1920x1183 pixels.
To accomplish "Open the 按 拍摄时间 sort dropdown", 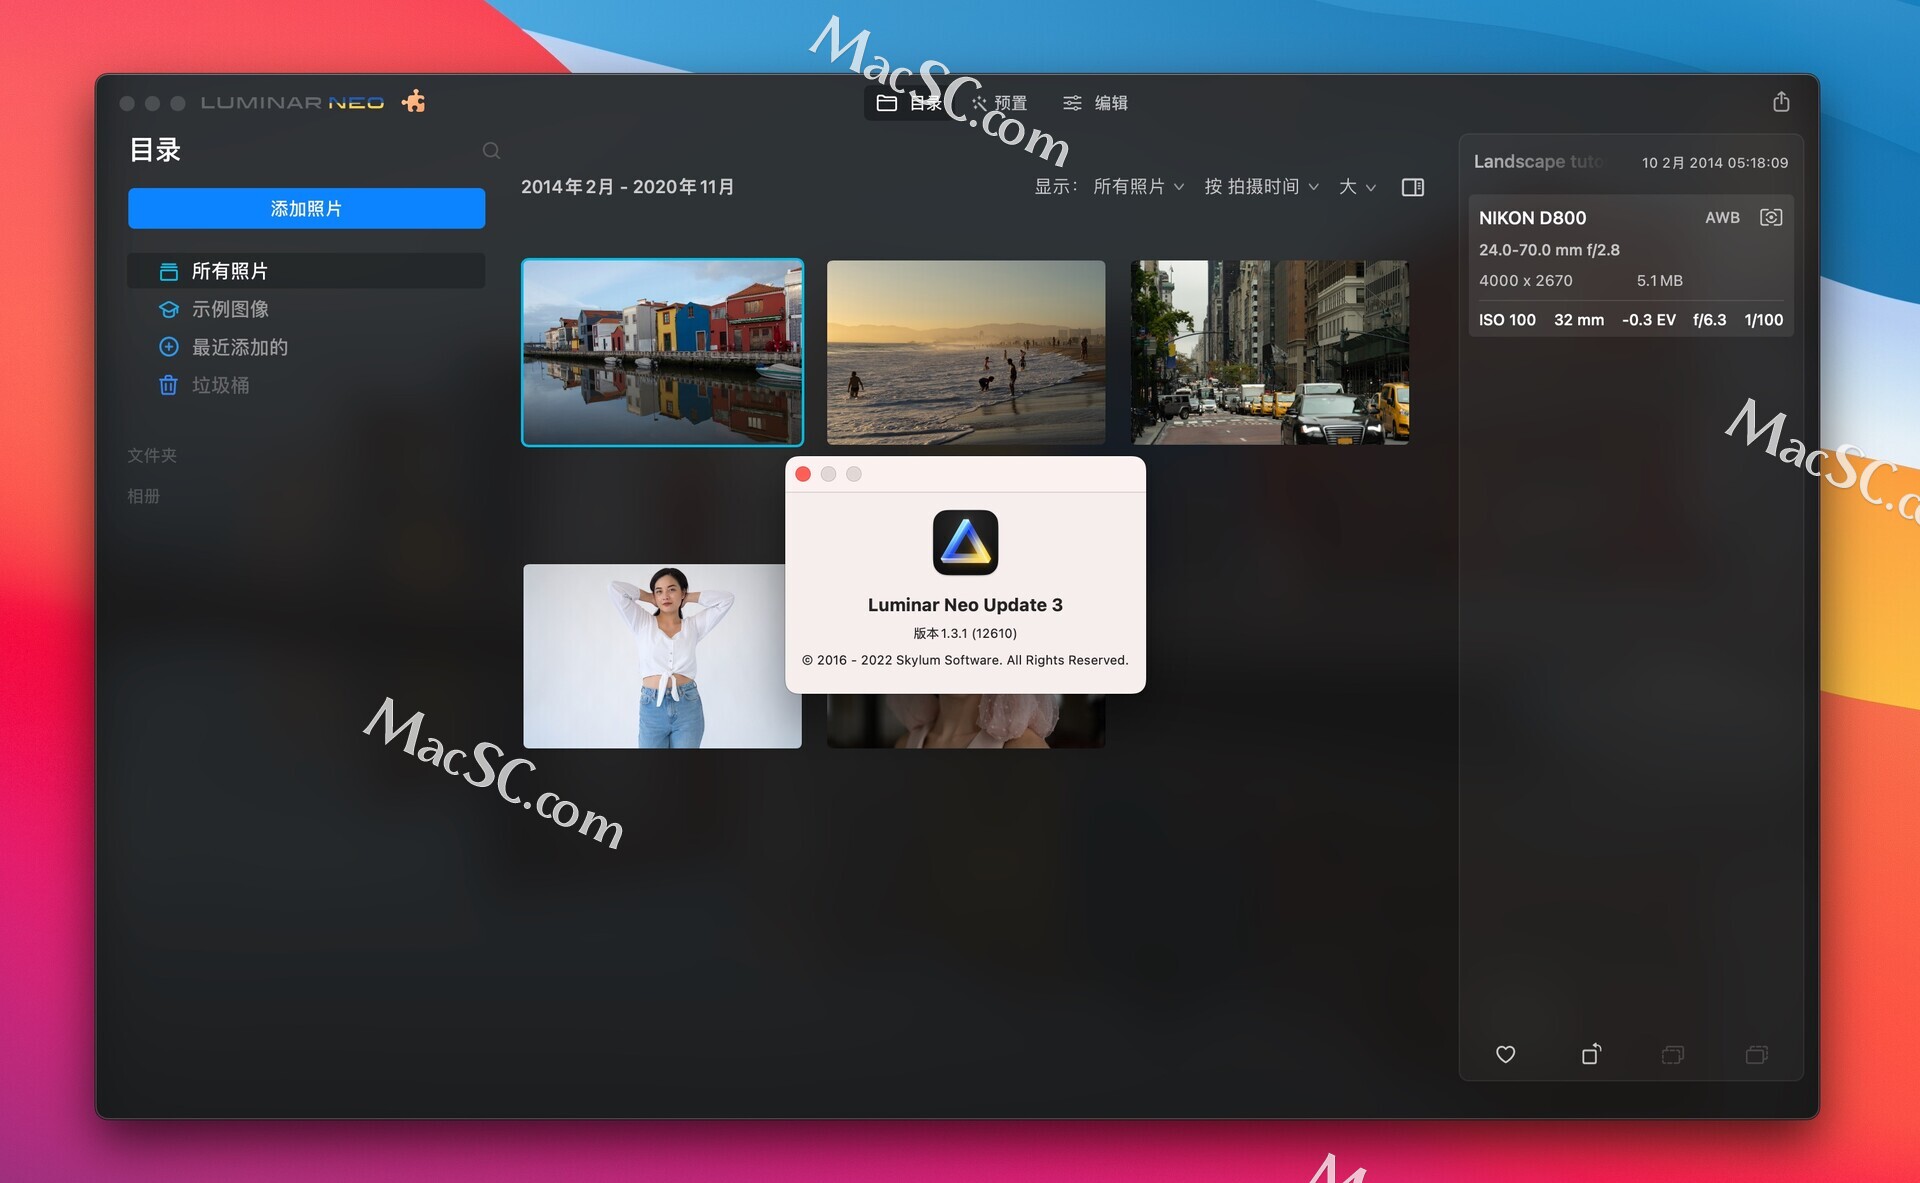I will point(1261,187).
